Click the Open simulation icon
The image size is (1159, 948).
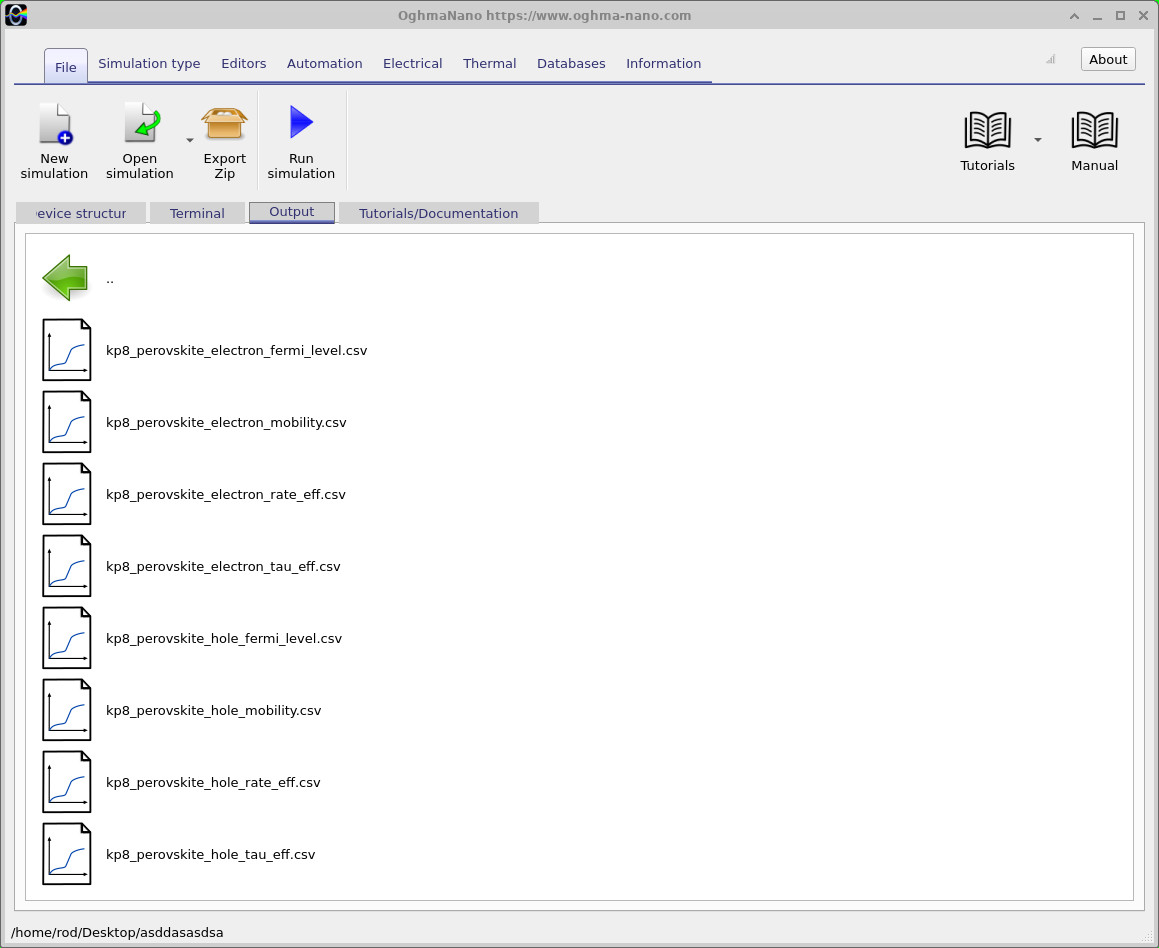(x=141, y=123)
